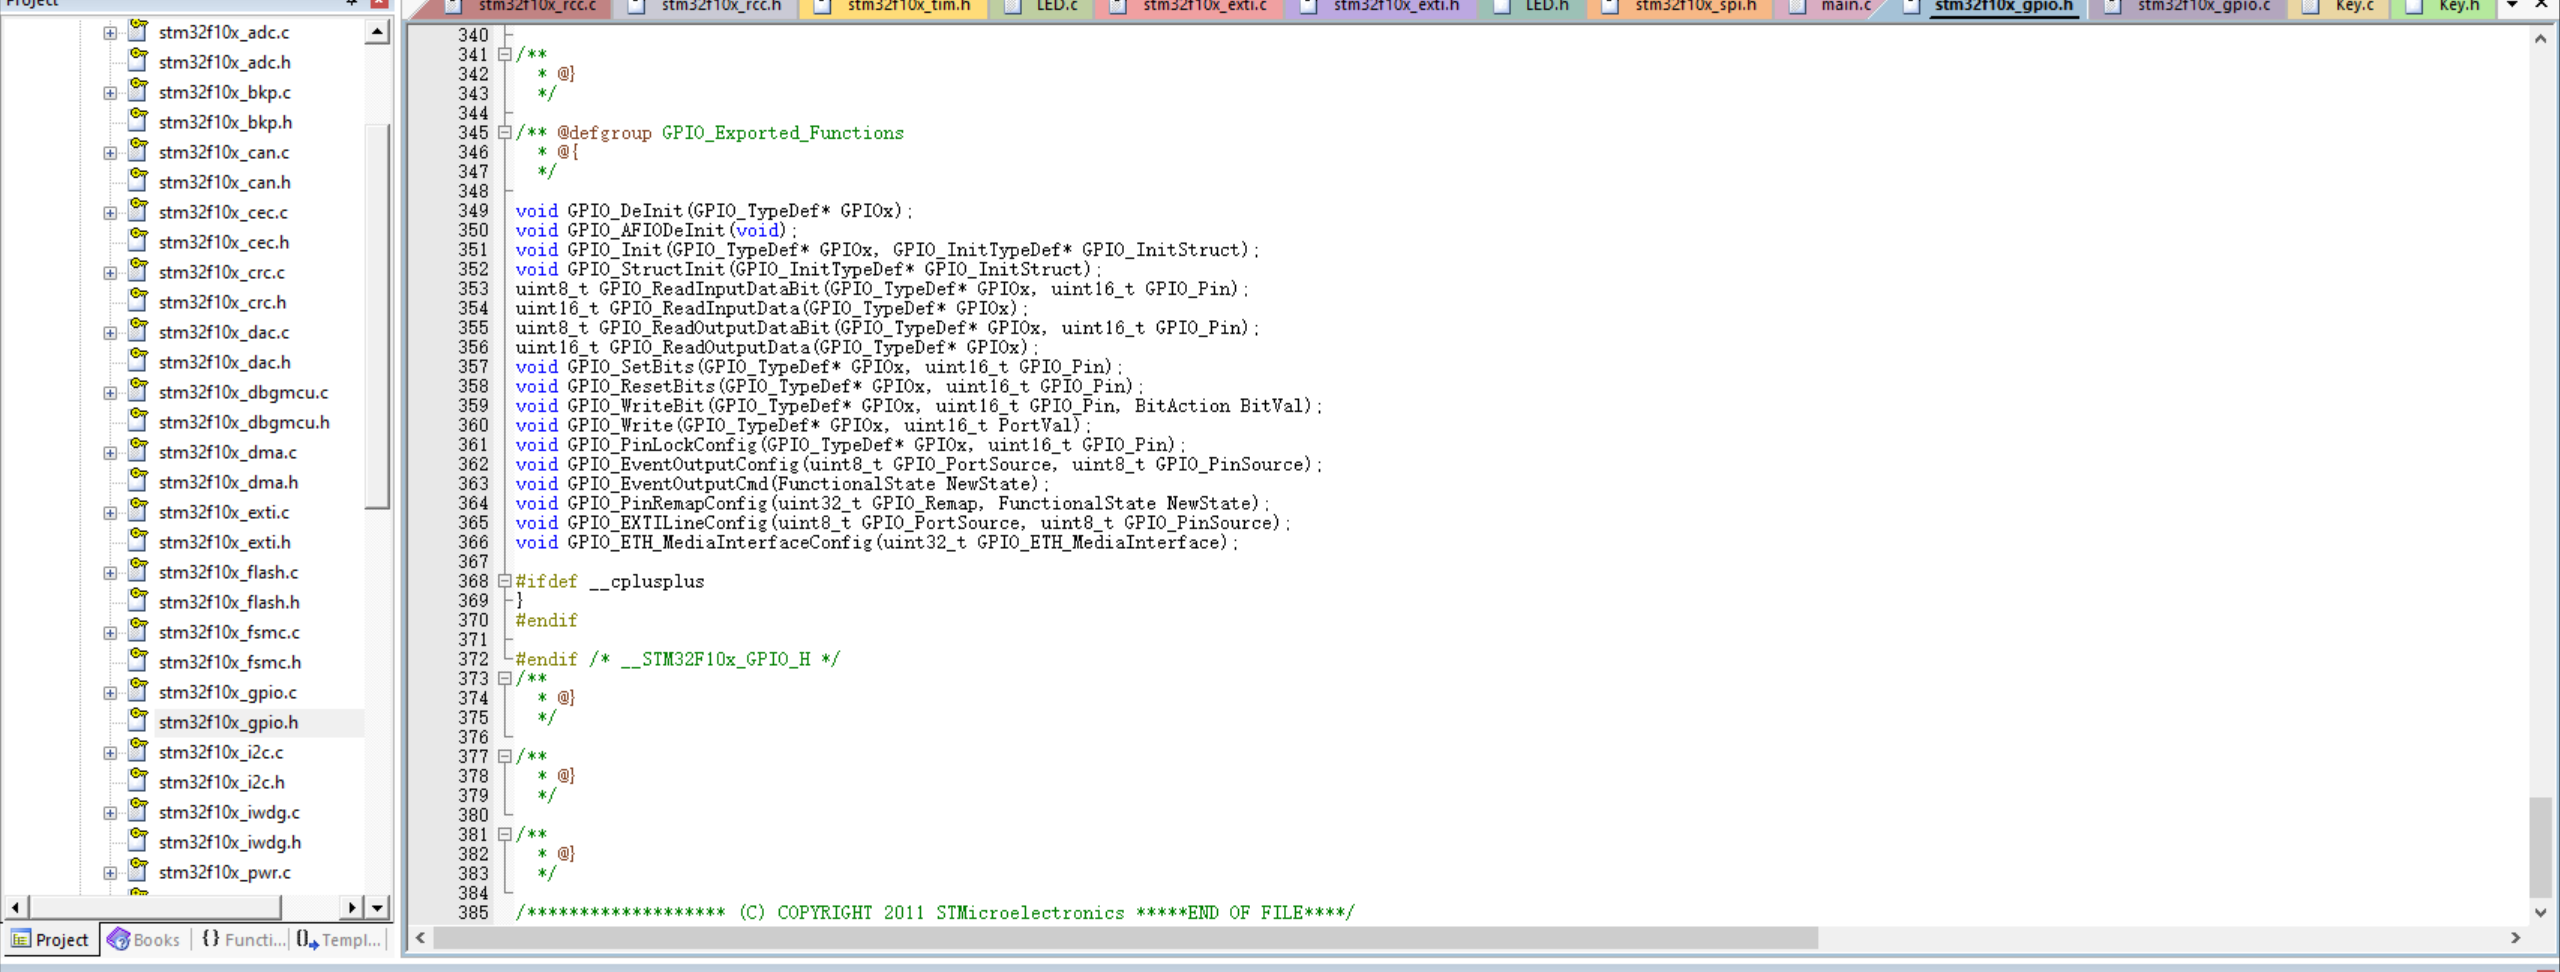Click the file icon beside stm32f10x_i2c.c
This screenshot has height=972, width=2560.
[139, 751]
